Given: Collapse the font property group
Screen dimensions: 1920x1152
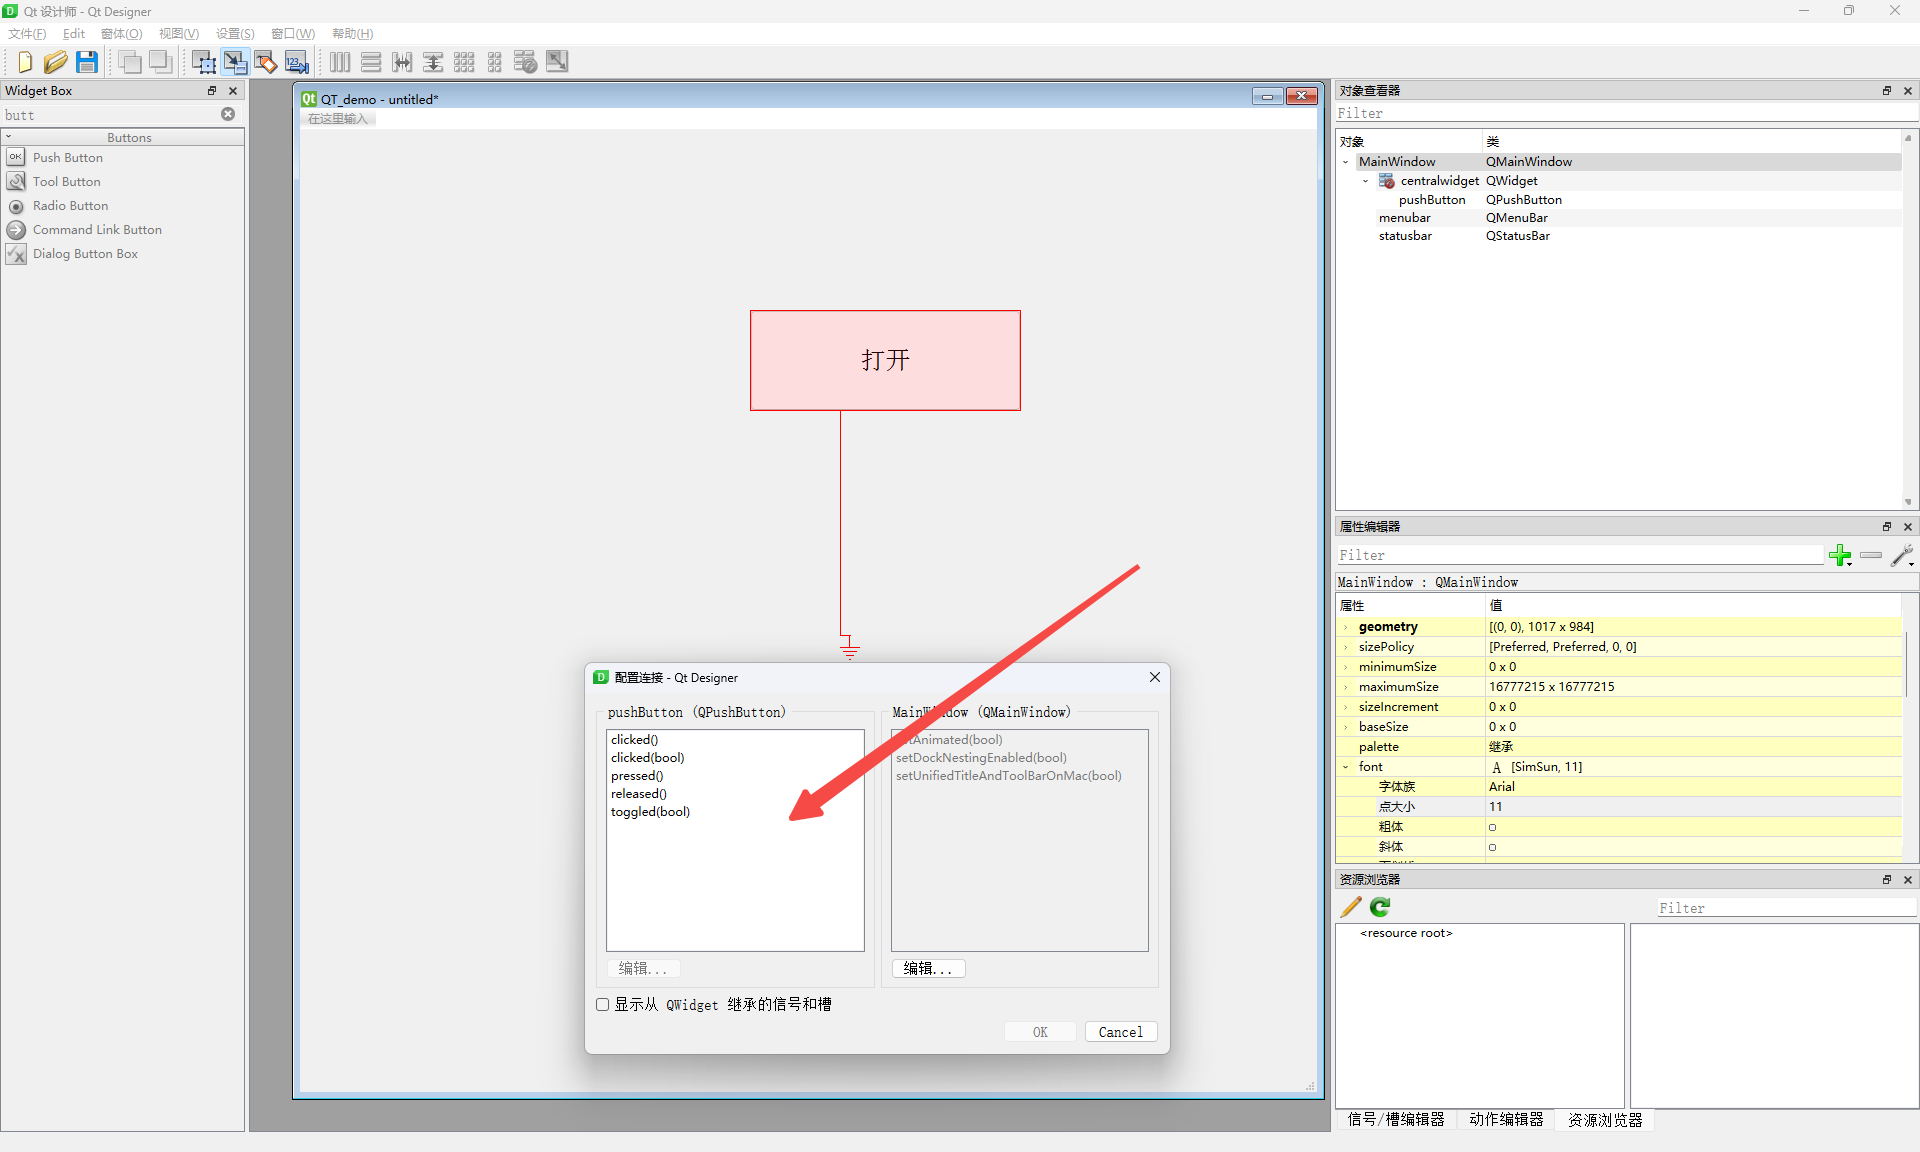Looking at the screenshot, I should point(1346,767).
